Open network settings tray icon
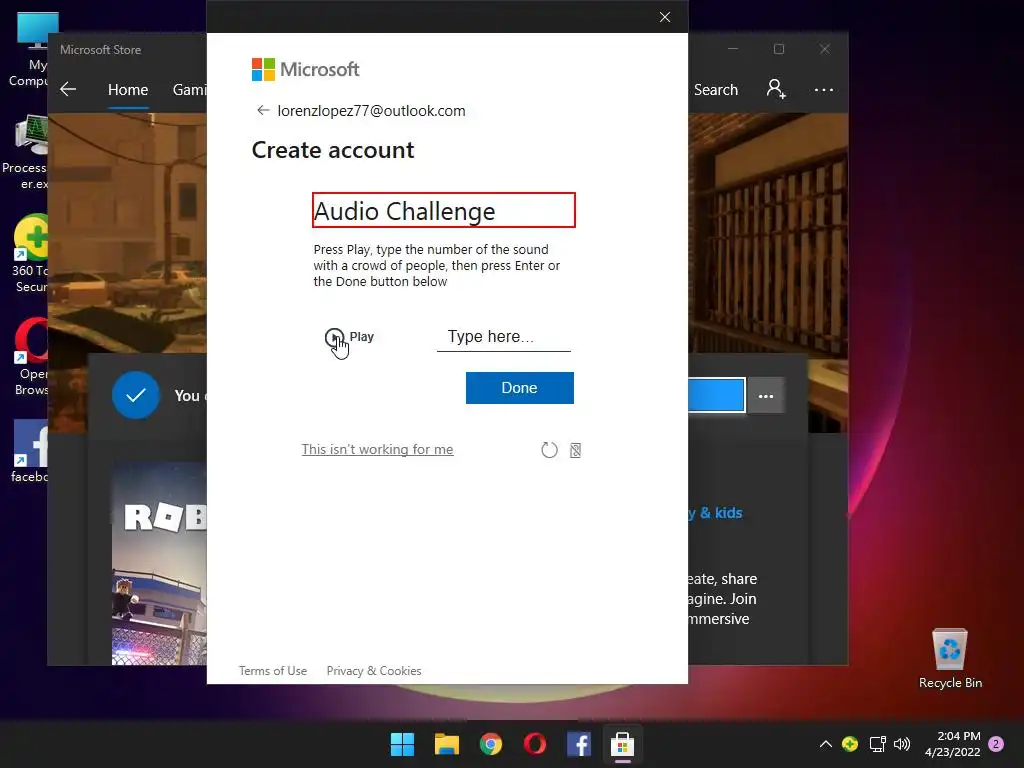The width and height of the screenshot is (1024, 768). pos(877,744)
